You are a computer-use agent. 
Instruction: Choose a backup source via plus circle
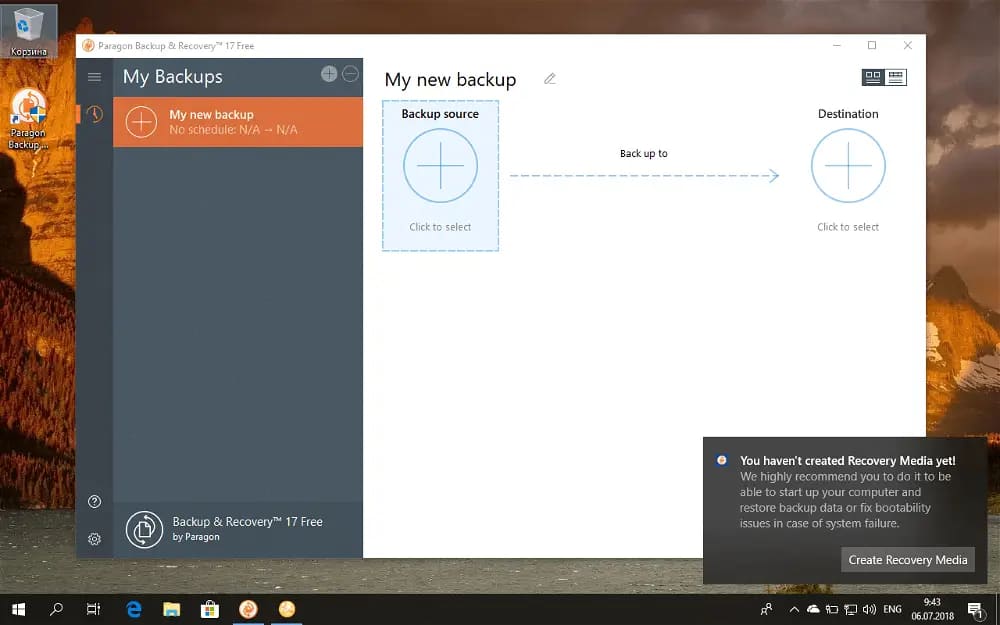440,165
